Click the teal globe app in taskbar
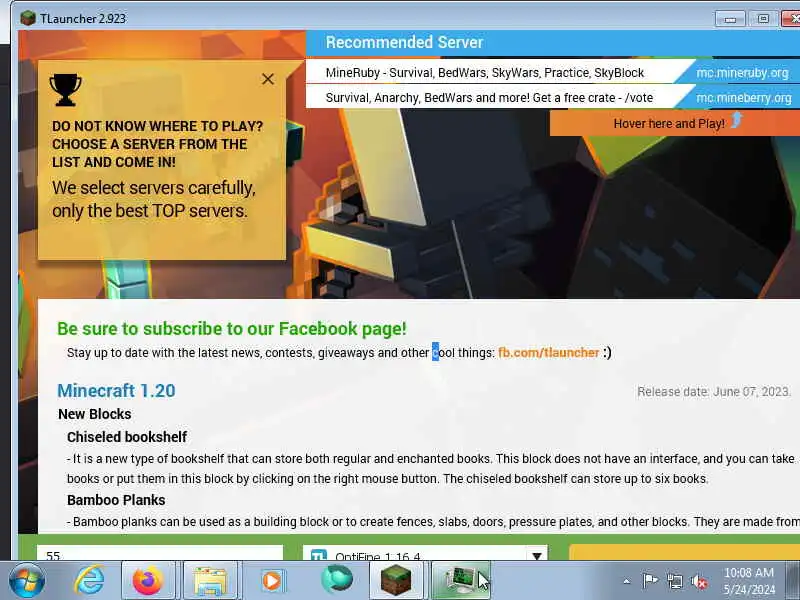The height and width of the screenshot is (600, 800). click(x=337, y=579)
